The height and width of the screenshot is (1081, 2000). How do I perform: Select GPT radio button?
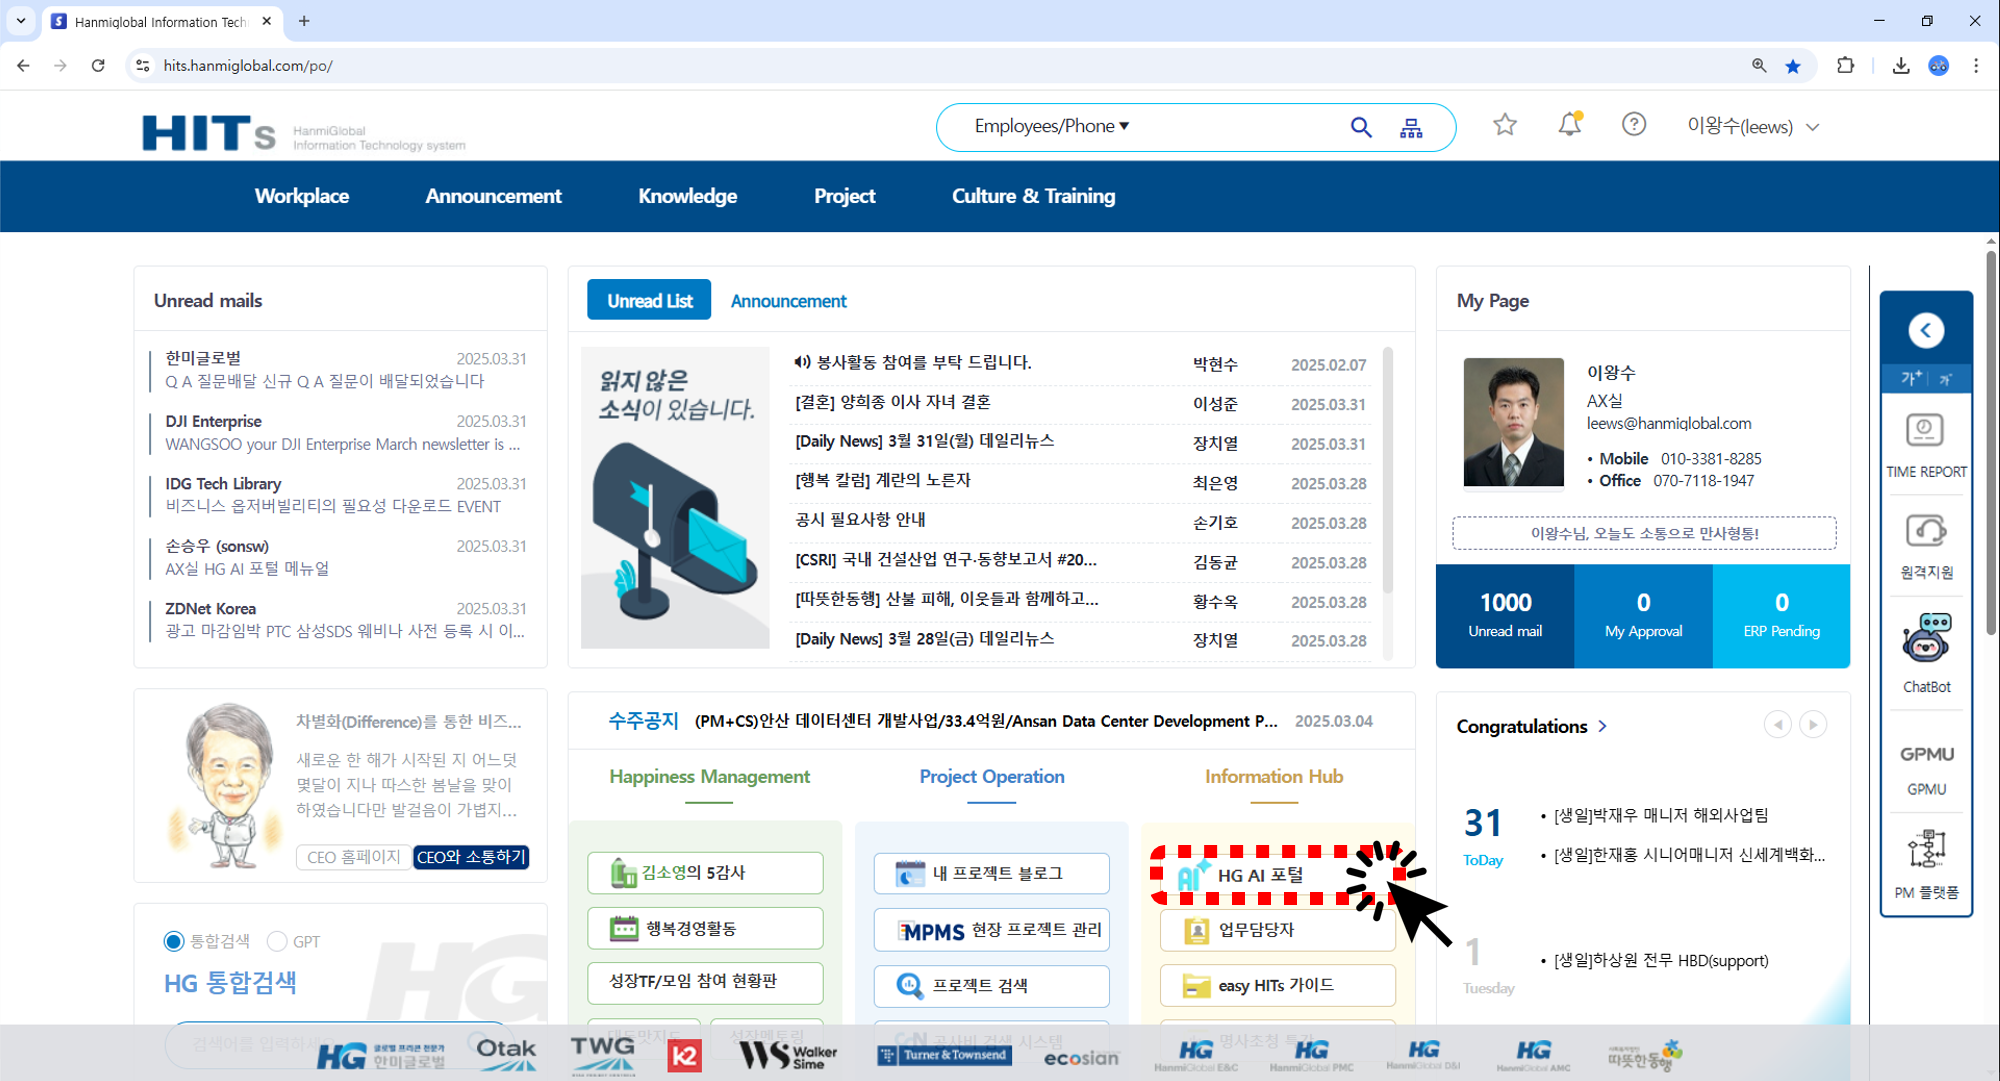[277, 941]
